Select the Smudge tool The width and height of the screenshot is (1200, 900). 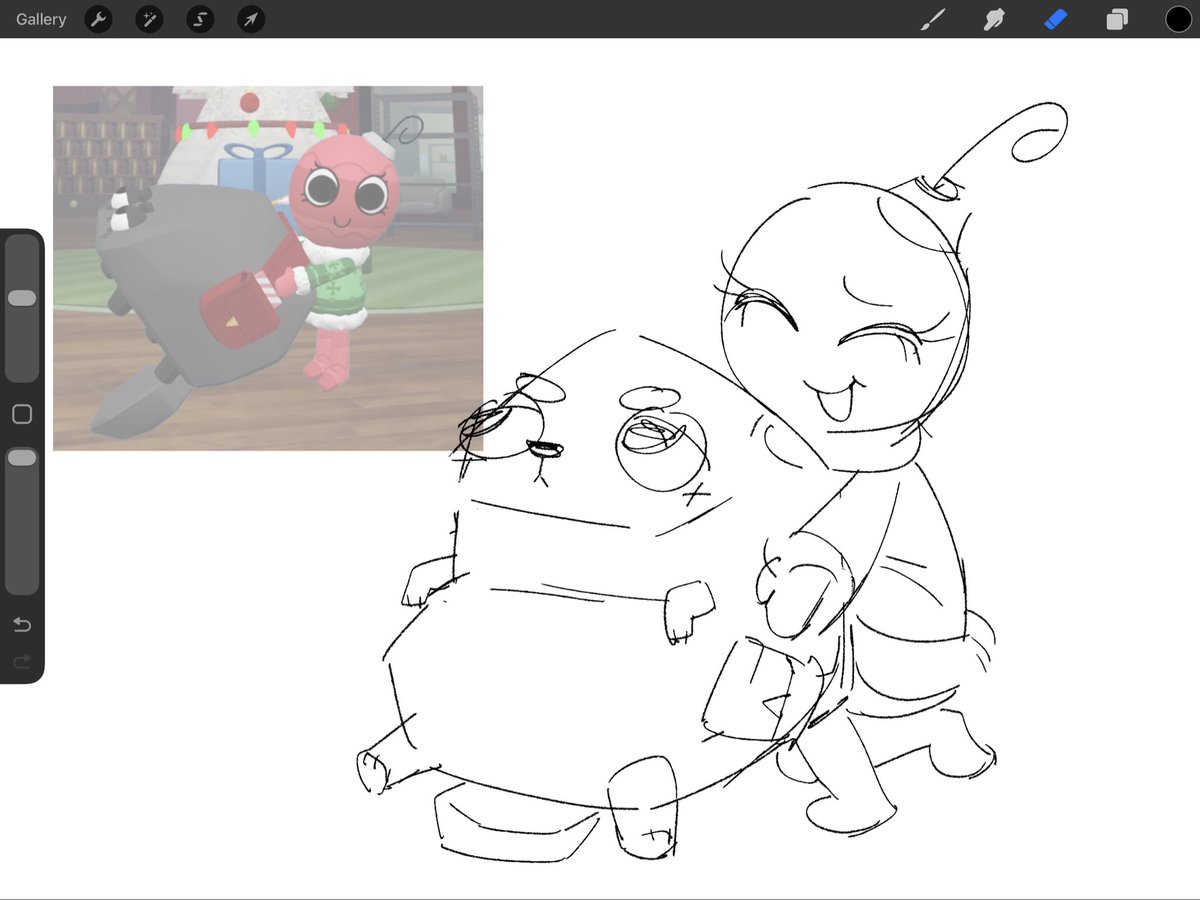click(x=994, y=19)
